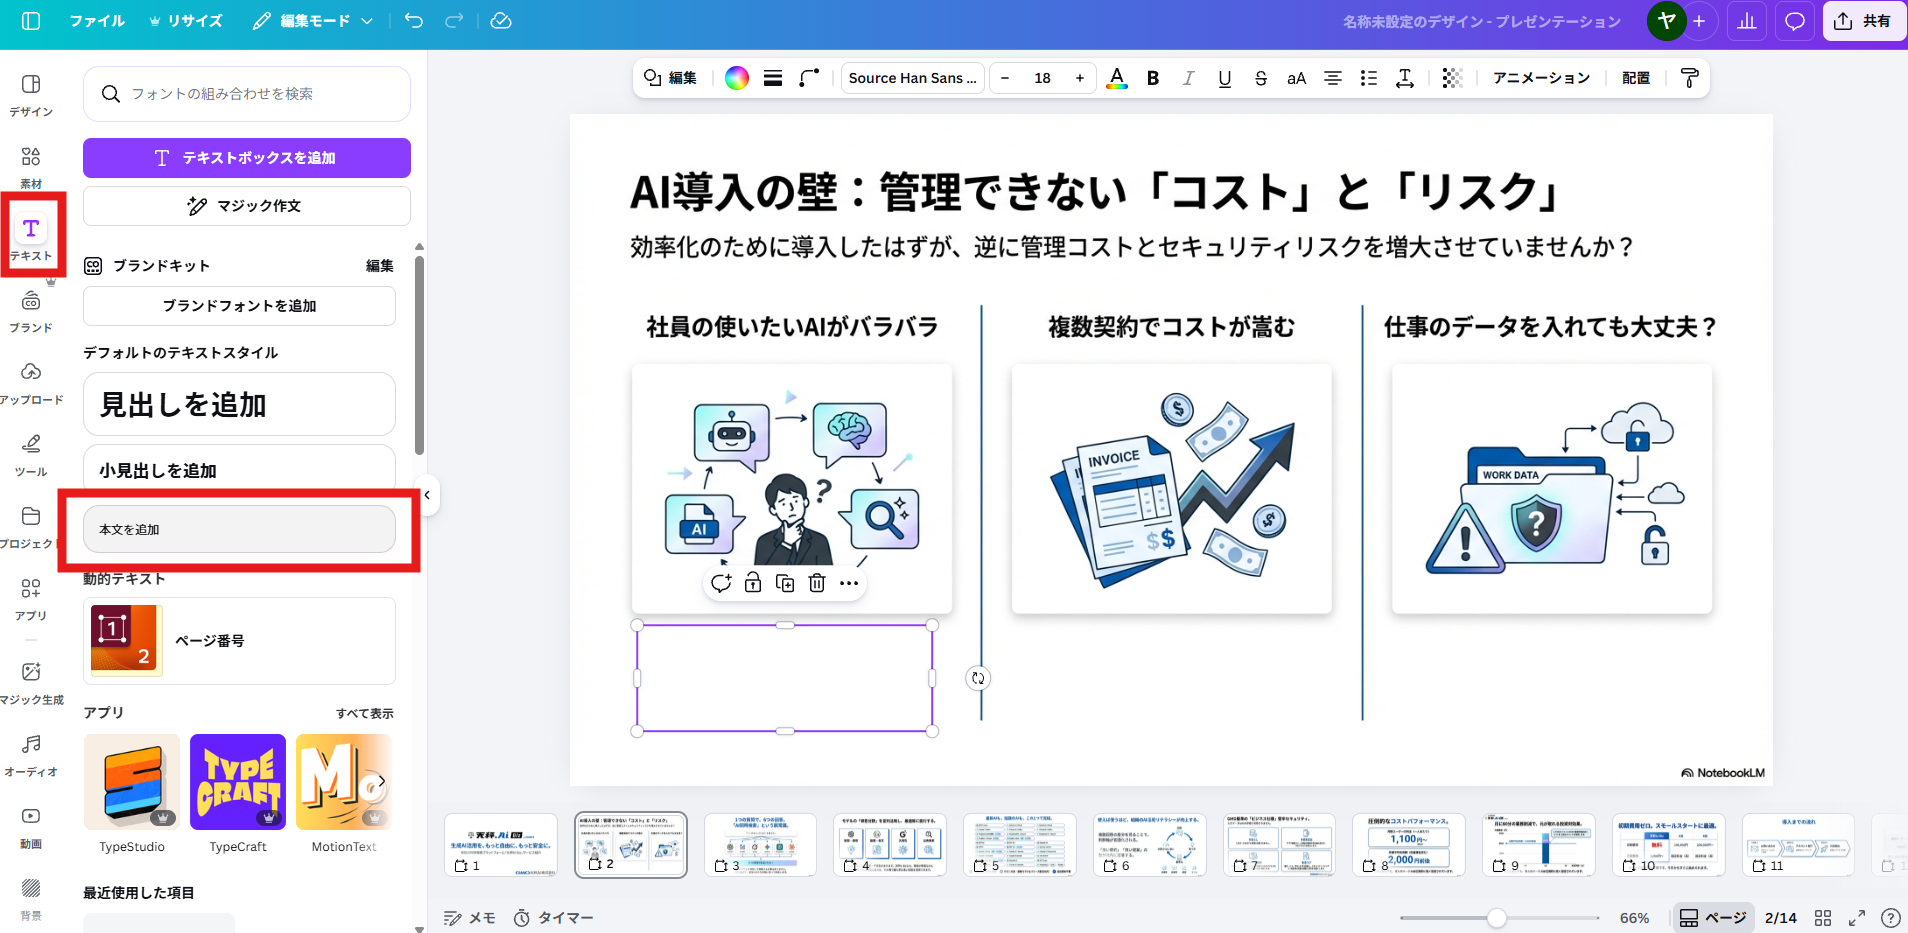Click the undo arrow

tap(413, 20)
